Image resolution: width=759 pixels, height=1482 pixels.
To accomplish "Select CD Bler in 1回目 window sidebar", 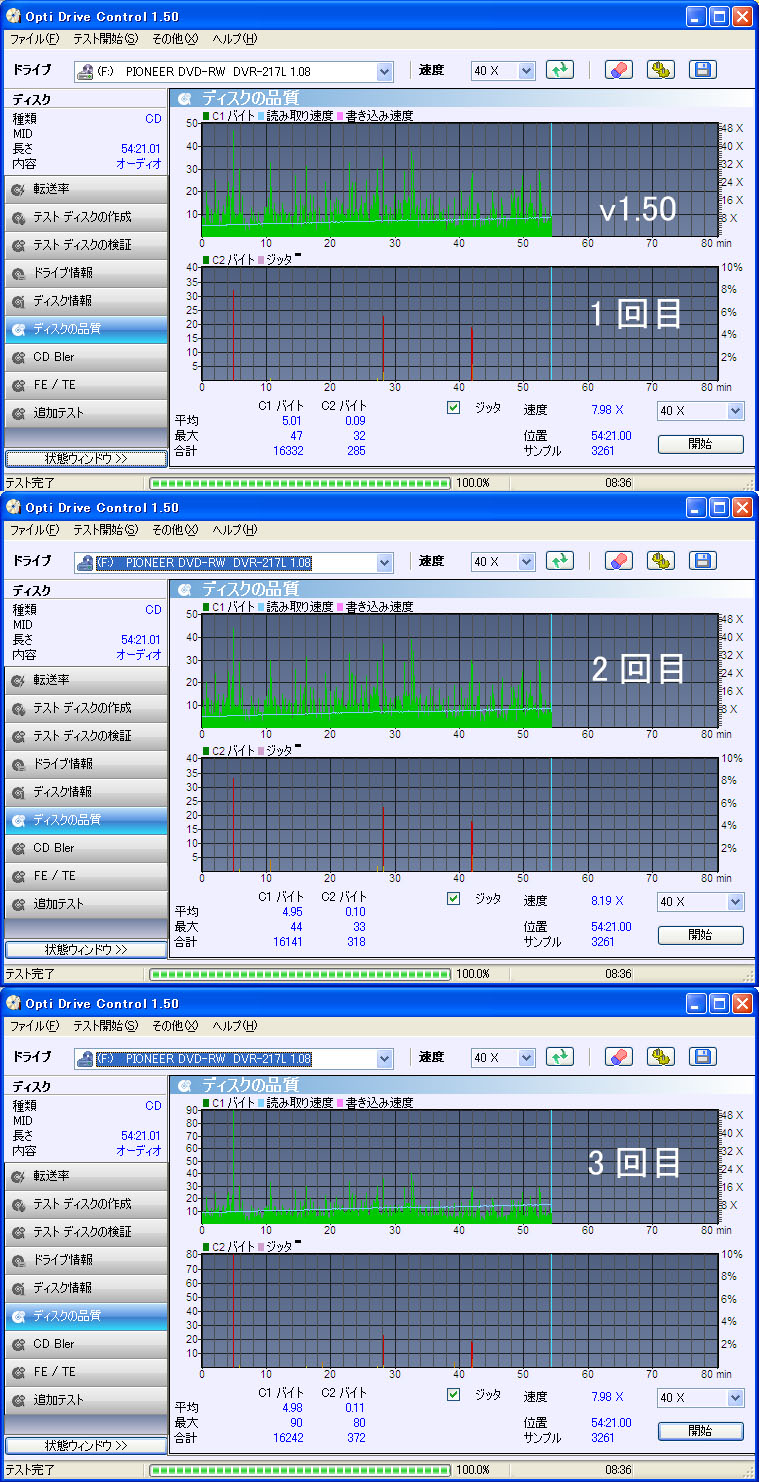I will (86, 357).
